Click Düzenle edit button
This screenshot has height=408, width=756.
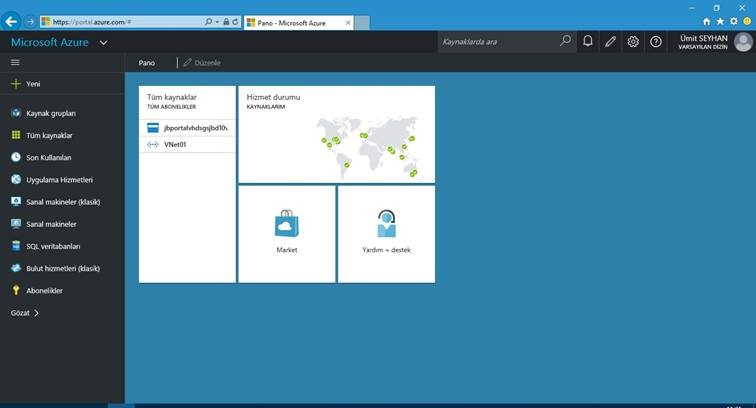(202, 63)
